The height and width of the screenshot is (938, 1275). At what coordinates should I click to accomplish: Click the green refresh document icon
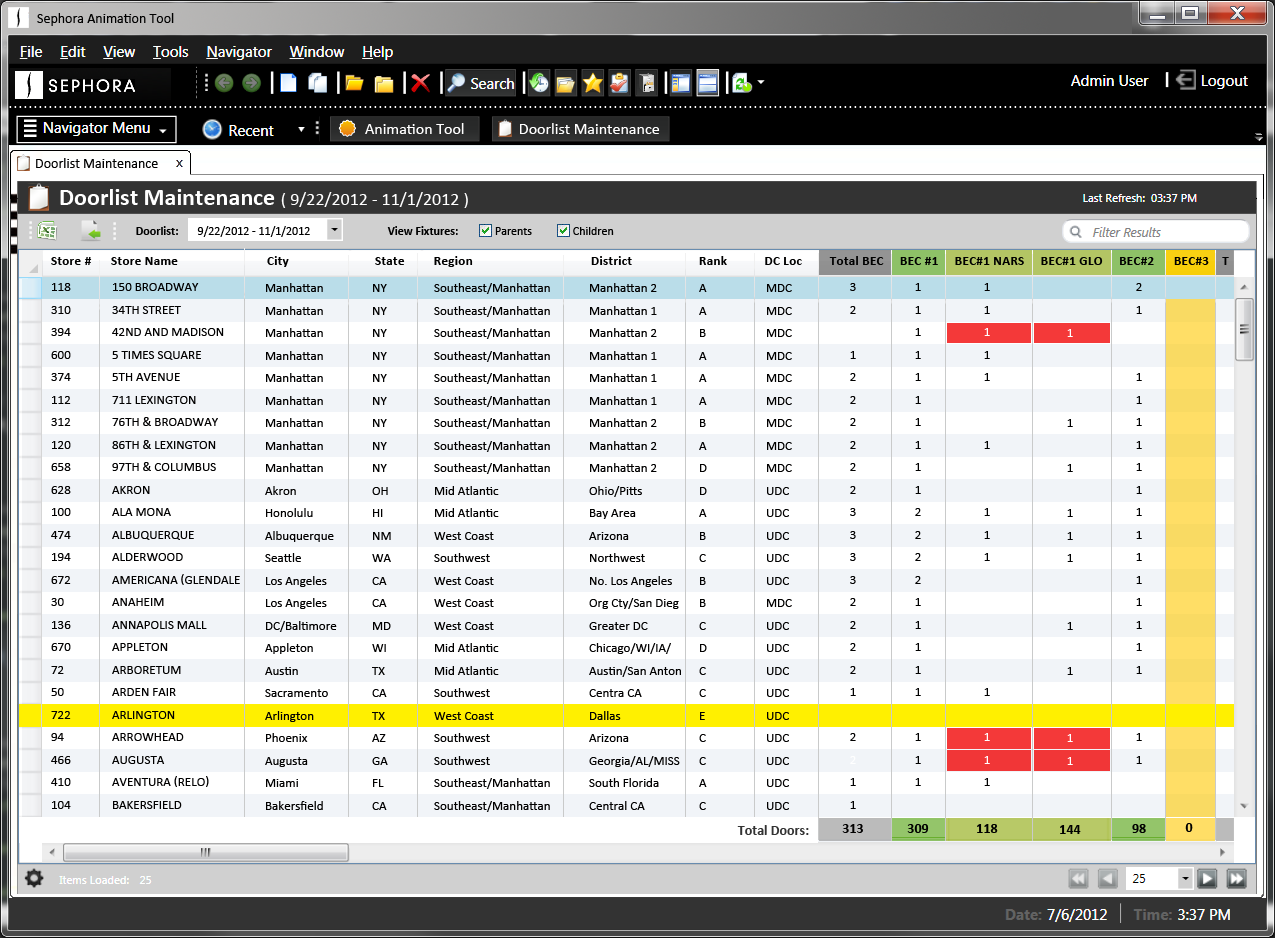742,83
